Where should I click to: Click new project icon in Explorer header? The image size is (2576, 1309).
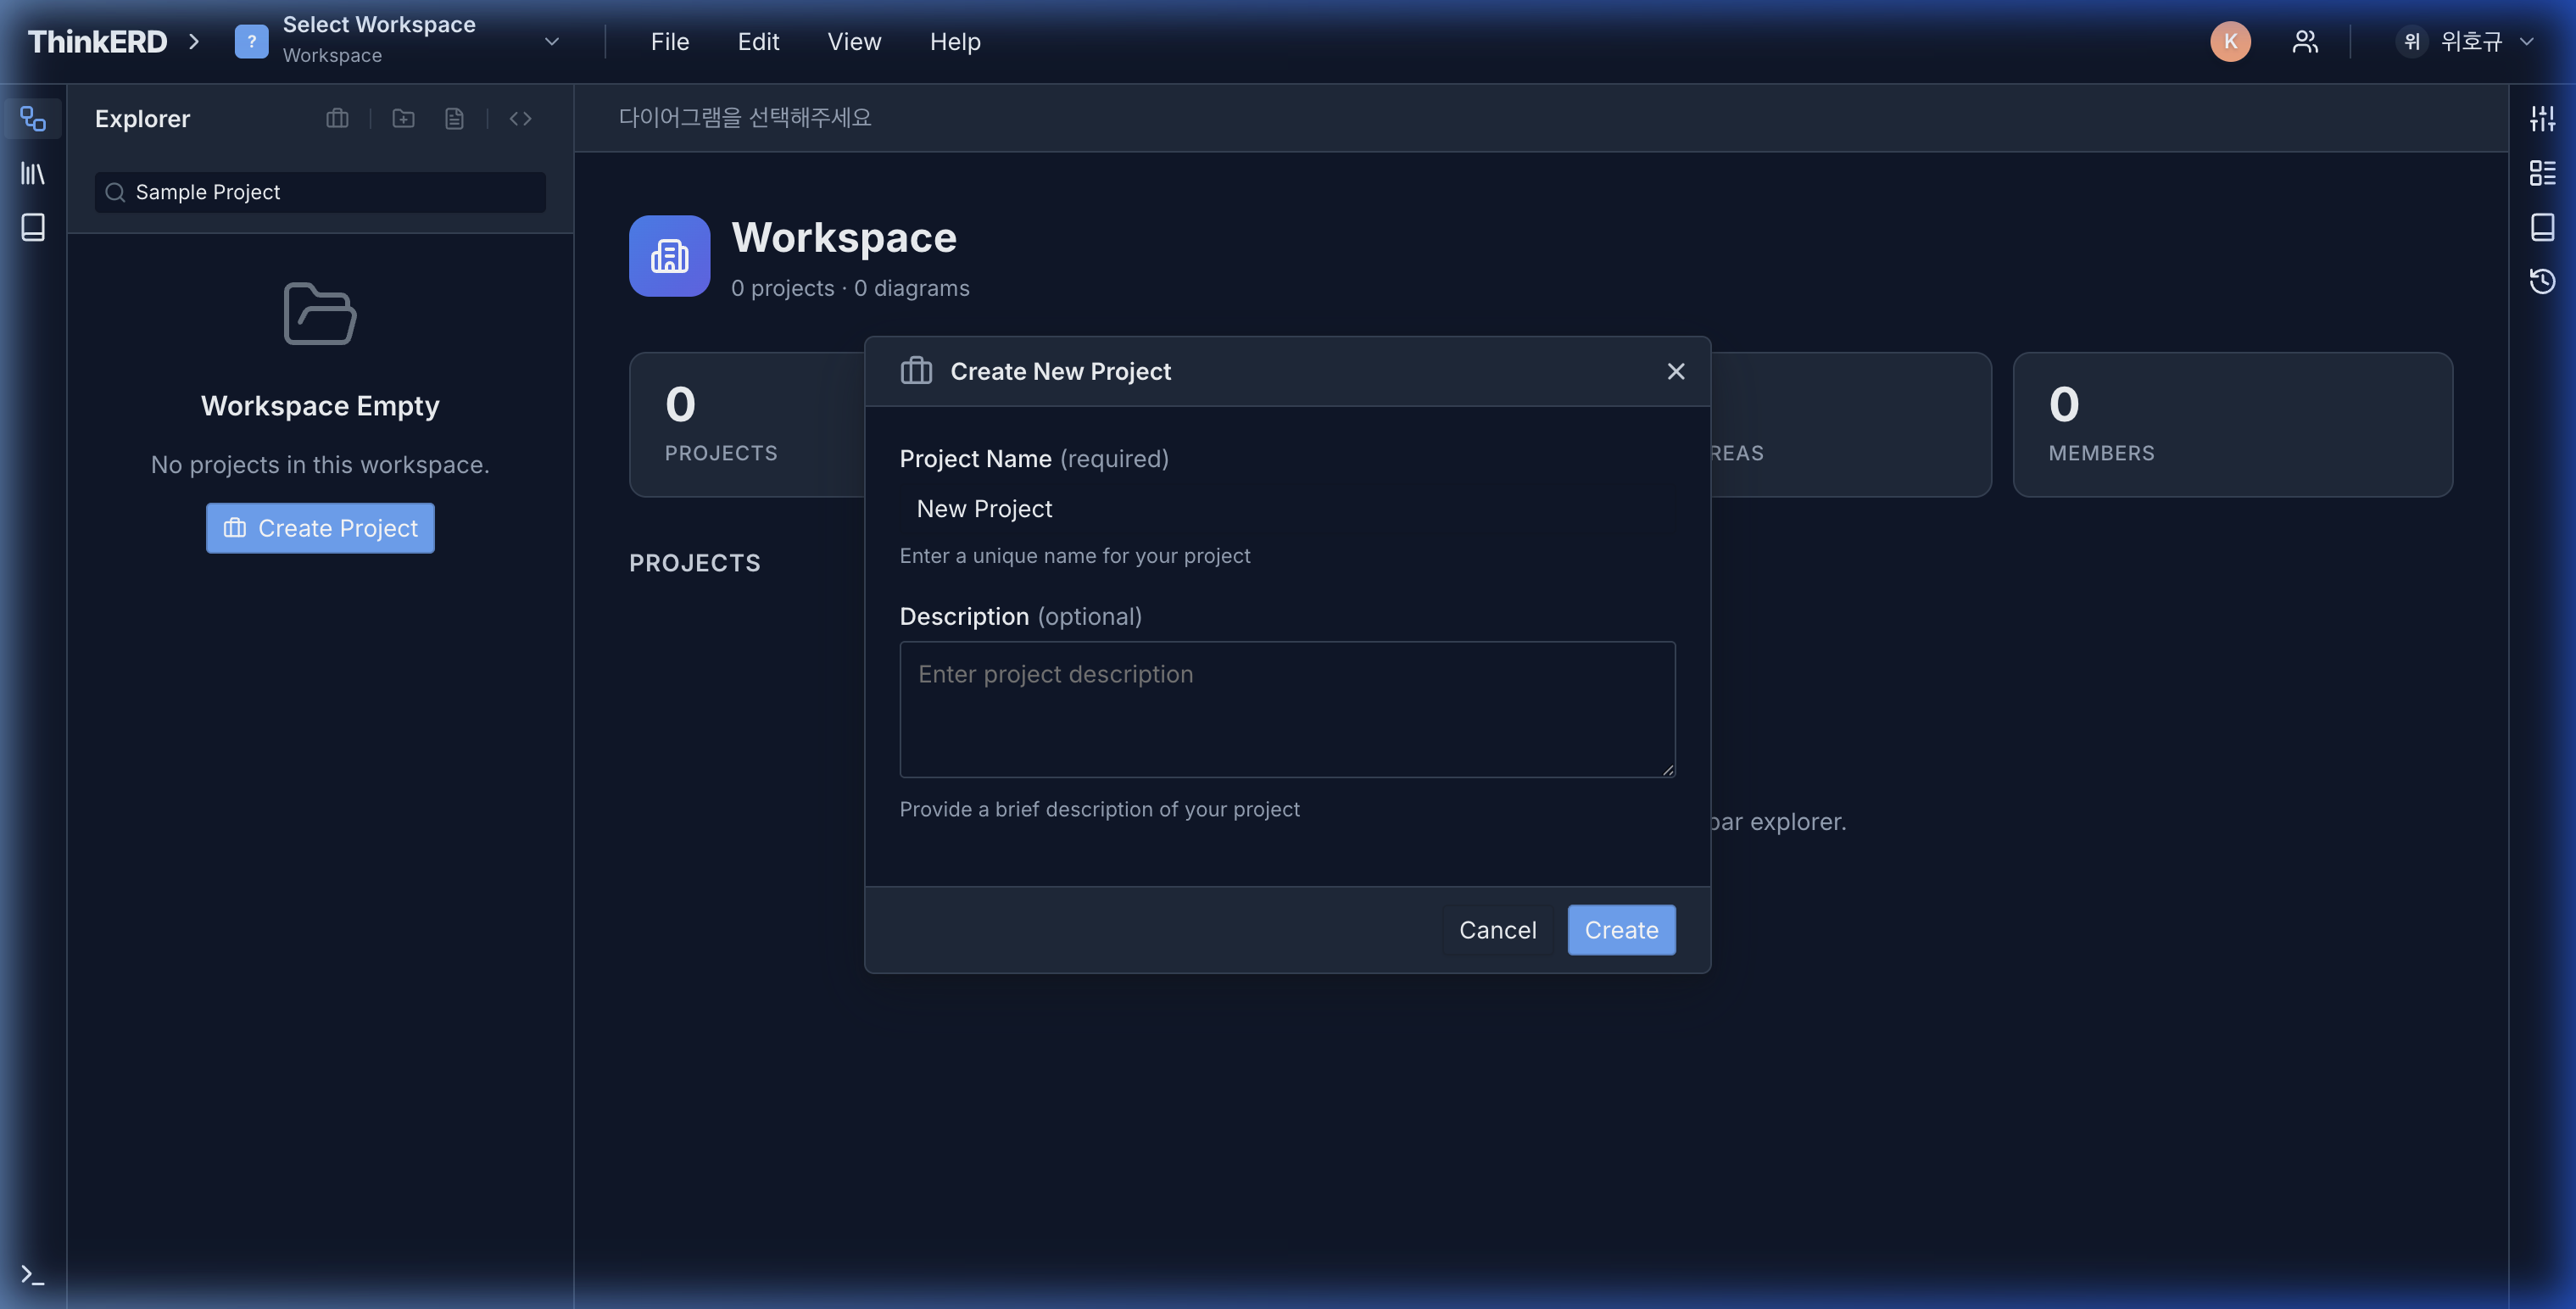(337, 119)
